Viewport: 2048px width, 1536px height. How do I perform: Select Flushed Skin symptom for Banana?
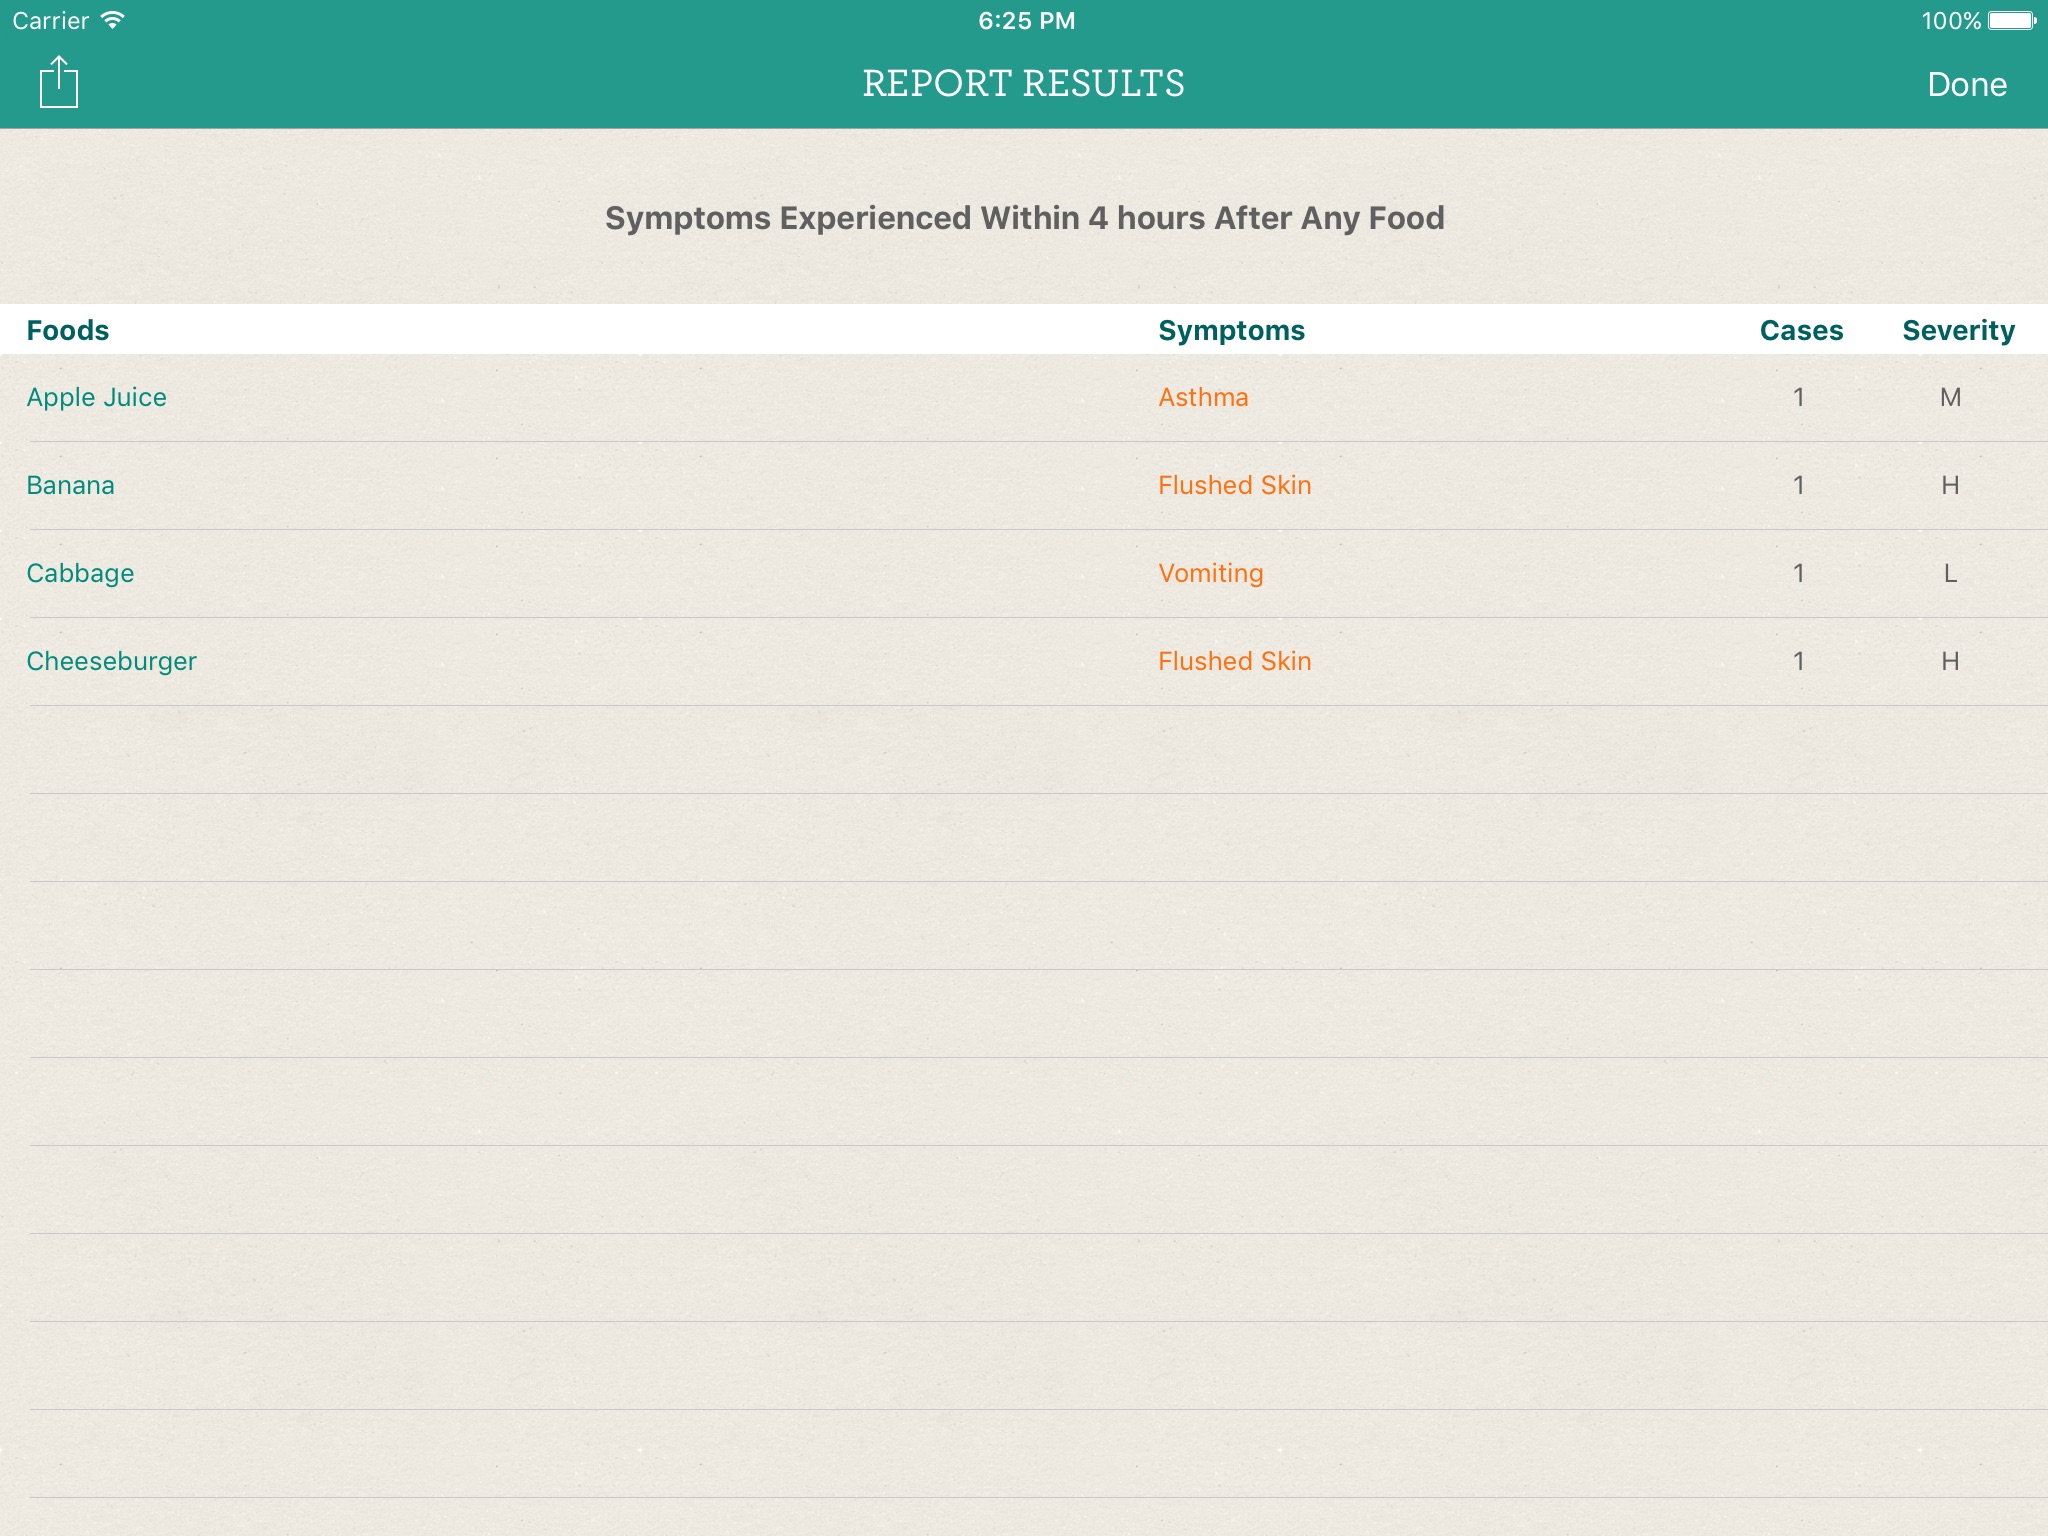pos(1234,485)
